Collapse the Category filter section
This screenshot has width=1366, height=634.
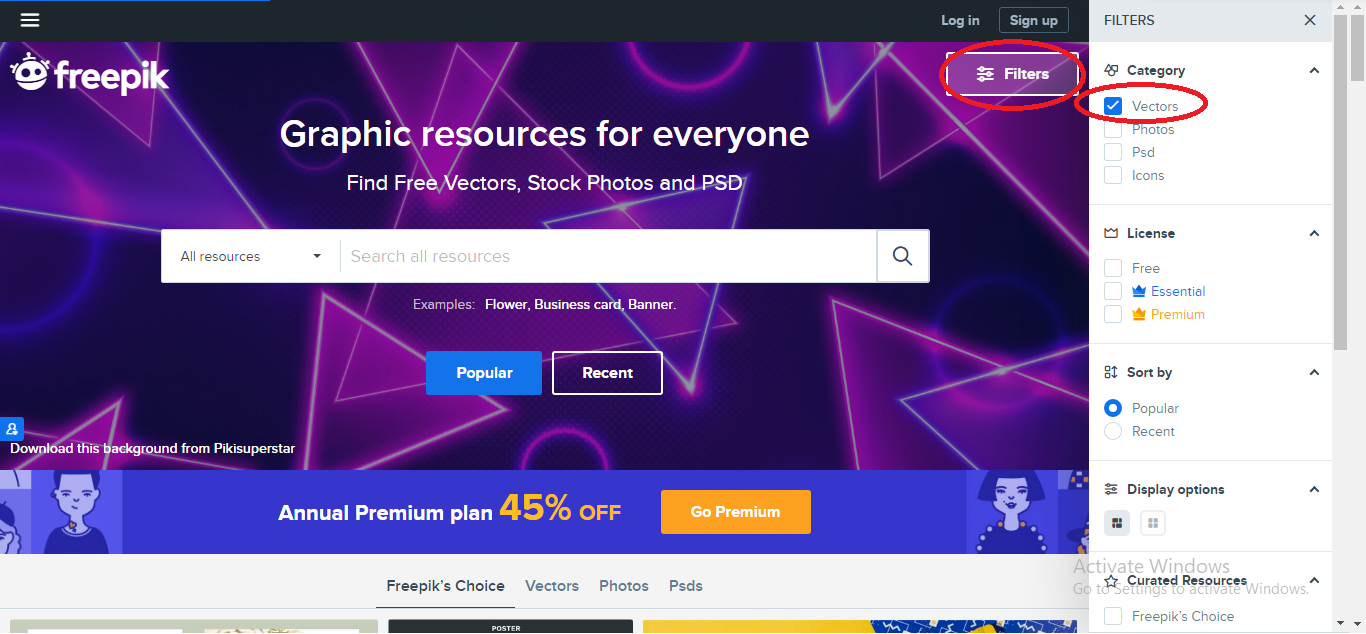(1314, 70)
